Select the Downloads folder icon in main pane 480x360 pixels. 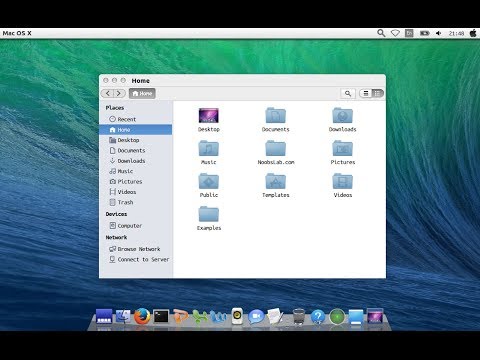pos(343,115)
